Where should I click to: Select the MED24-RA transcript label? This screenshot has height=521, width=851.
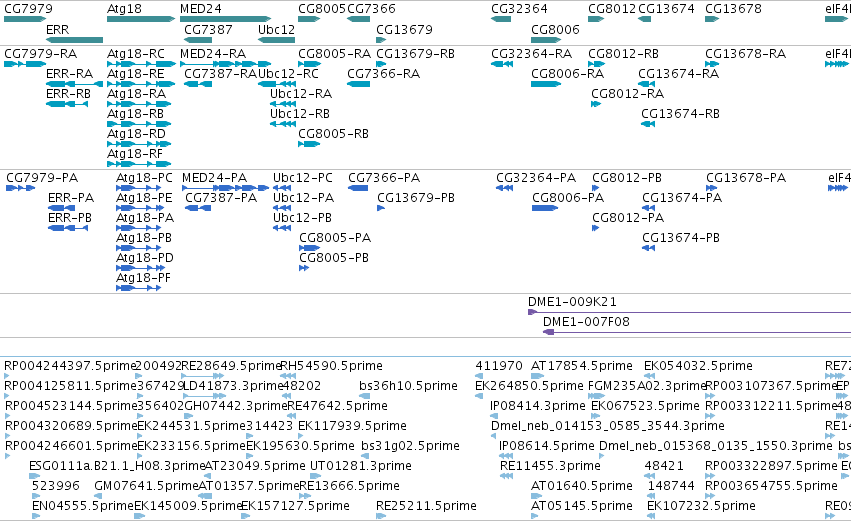pos(213,54)
